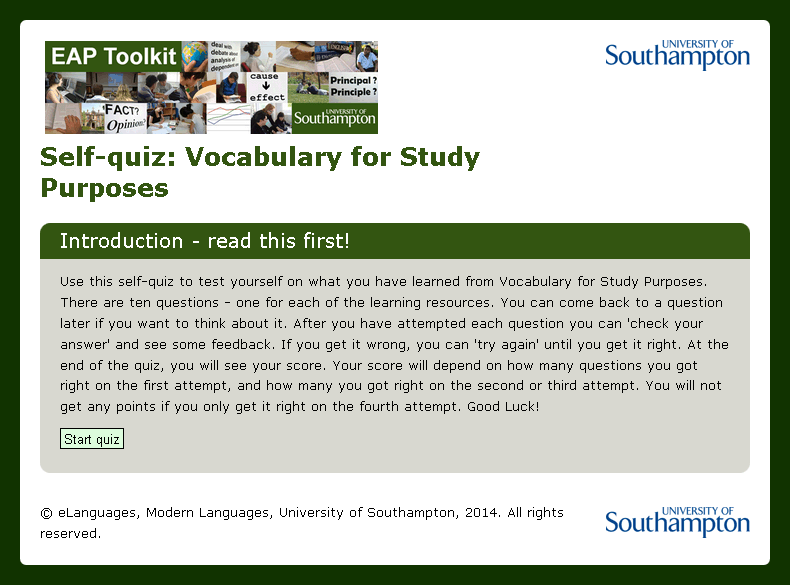Screen dimensions: 790x585
Task: Select the man in blue shirt photo
Action: click(367, 56)
